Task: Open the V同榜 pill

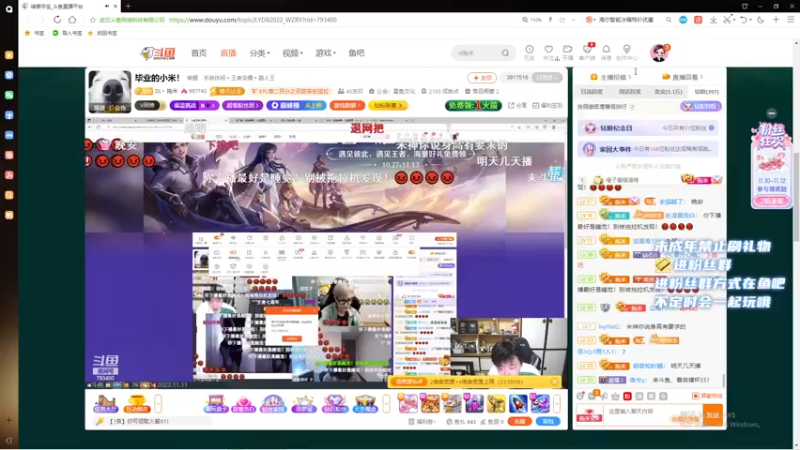Action: [x=149, y=105]
